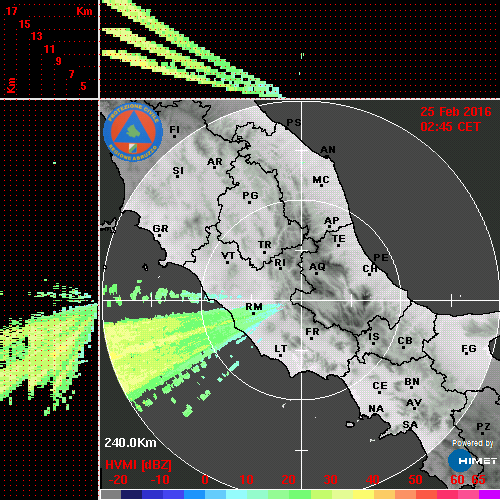Click the 'HVMI [dBZ]' product label
Image resolution: width=500 pixels, height=500 pixels.
[x=138, y=465]
